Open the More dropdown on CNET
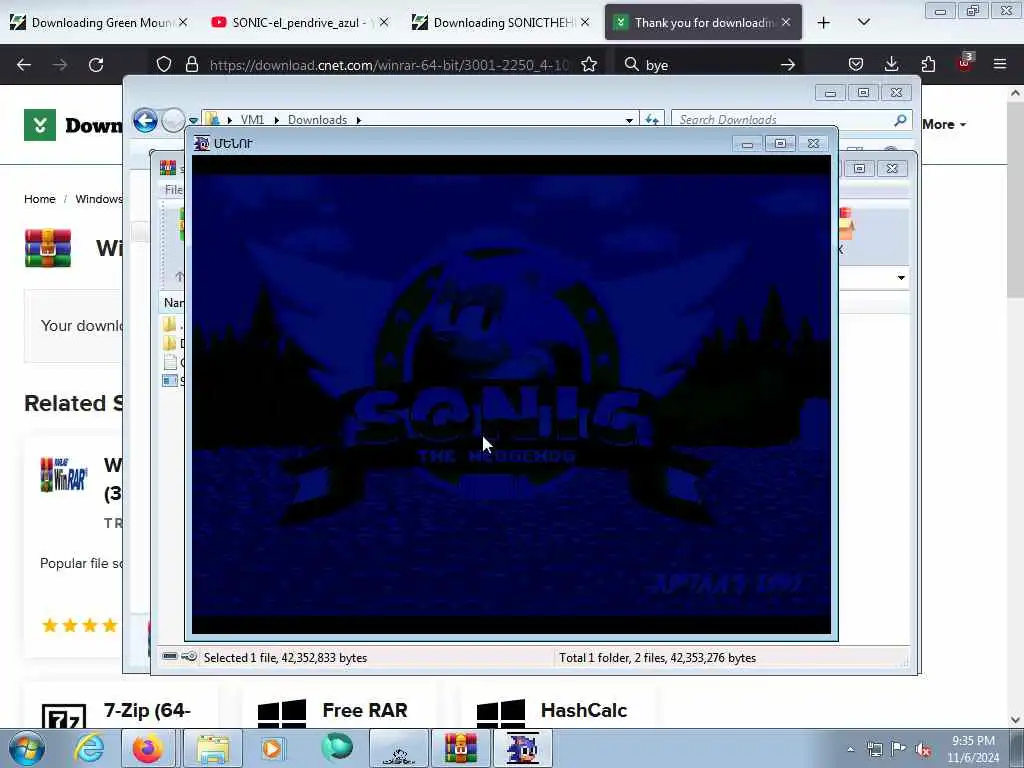Viewport: 1024px width, 768px height. [x=944, y=124]
